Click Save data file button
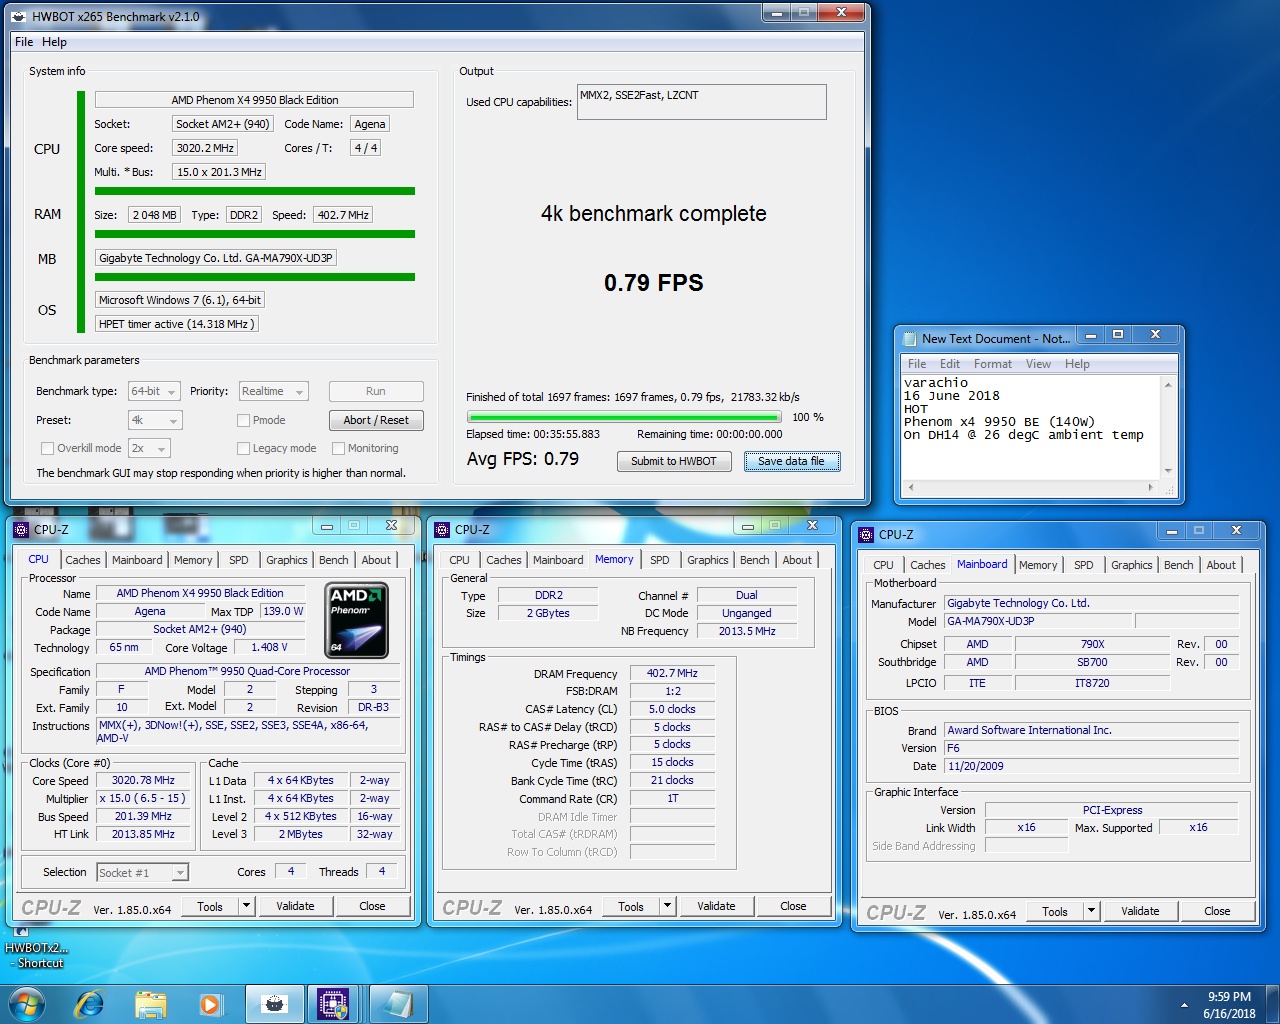Image resolution: width=1280 pixels, height=1024 pixels. (791, 461)
